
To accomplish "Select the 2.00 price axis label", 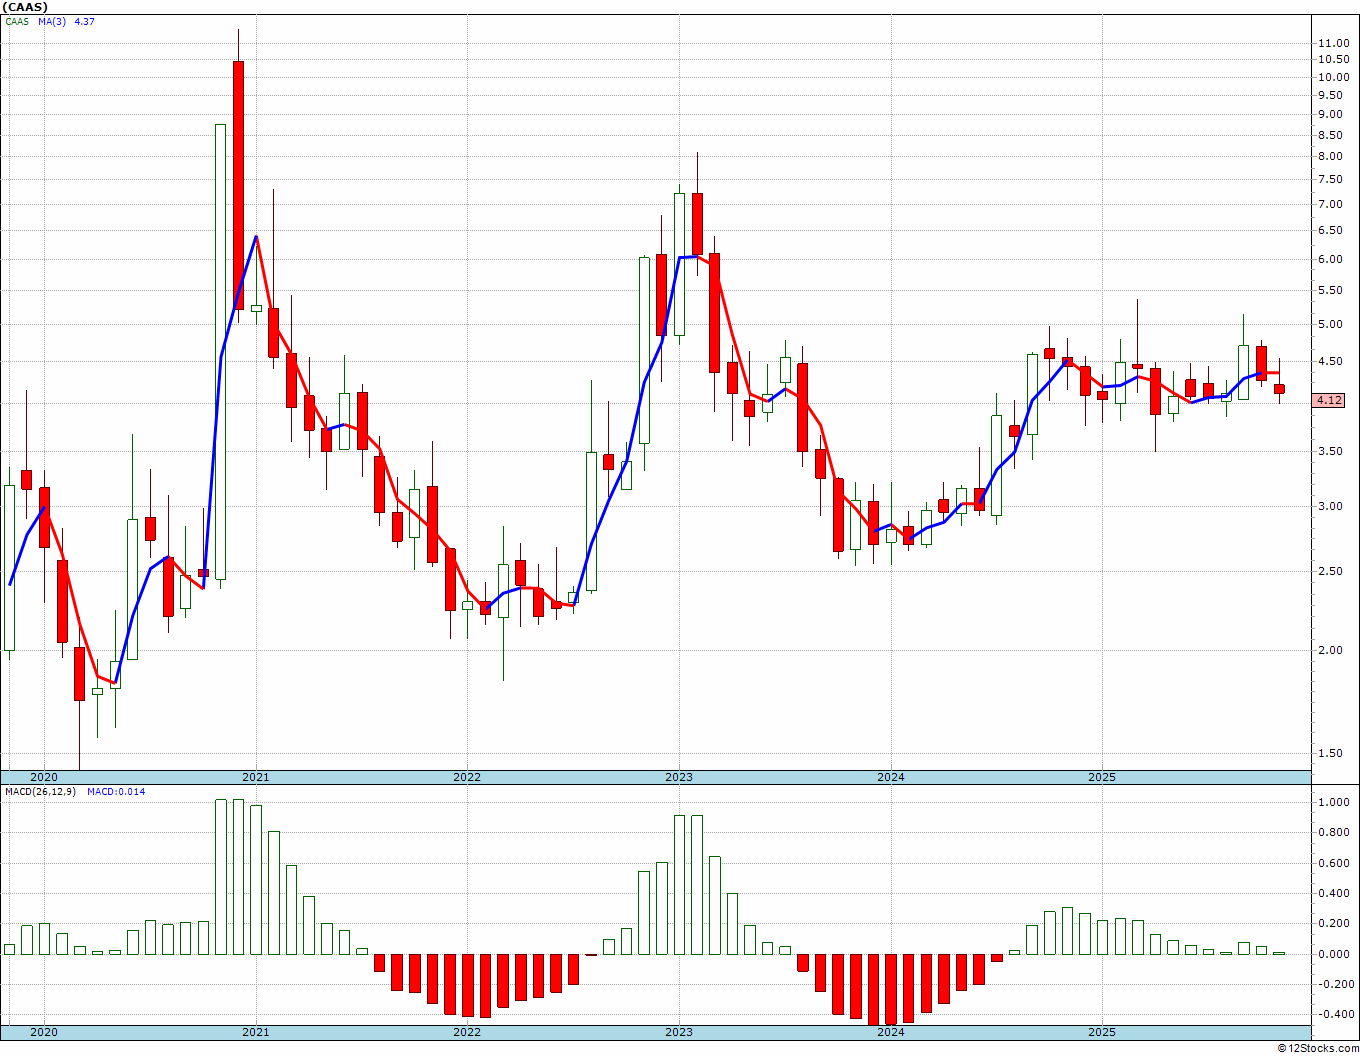I will 1331,650.
